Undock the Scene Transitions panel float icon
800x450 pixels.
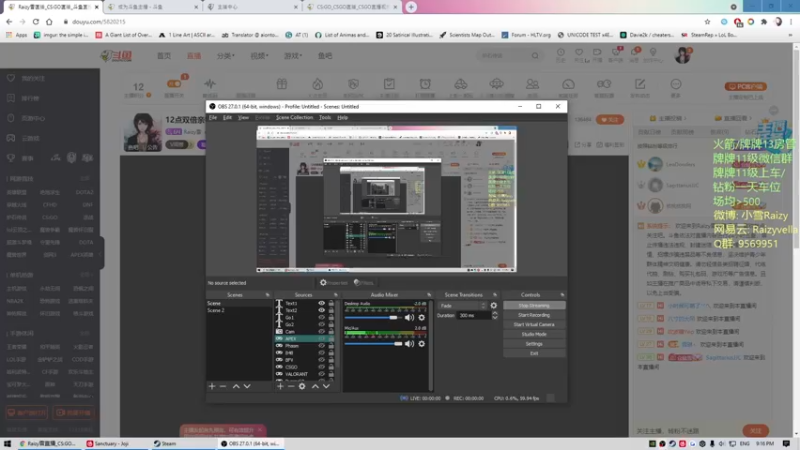(x=494, y=295)
